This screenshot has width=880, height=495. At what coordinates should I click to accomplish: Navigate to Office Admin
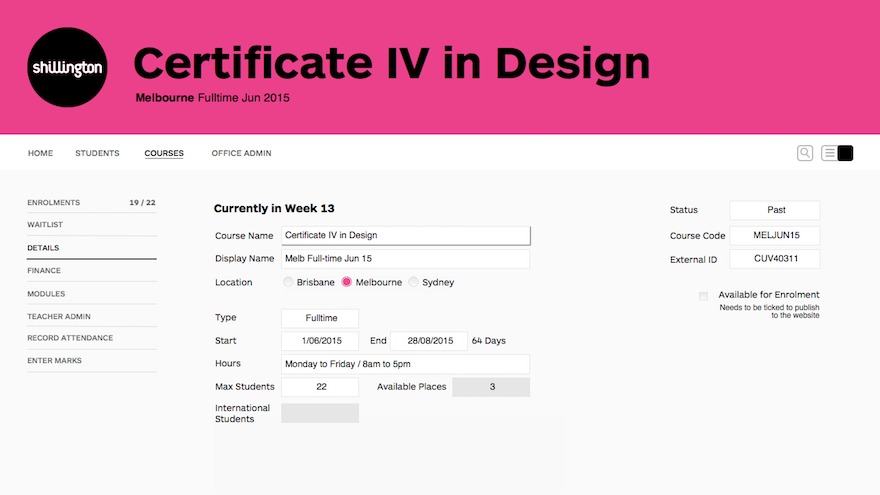(x=241, y=153)
